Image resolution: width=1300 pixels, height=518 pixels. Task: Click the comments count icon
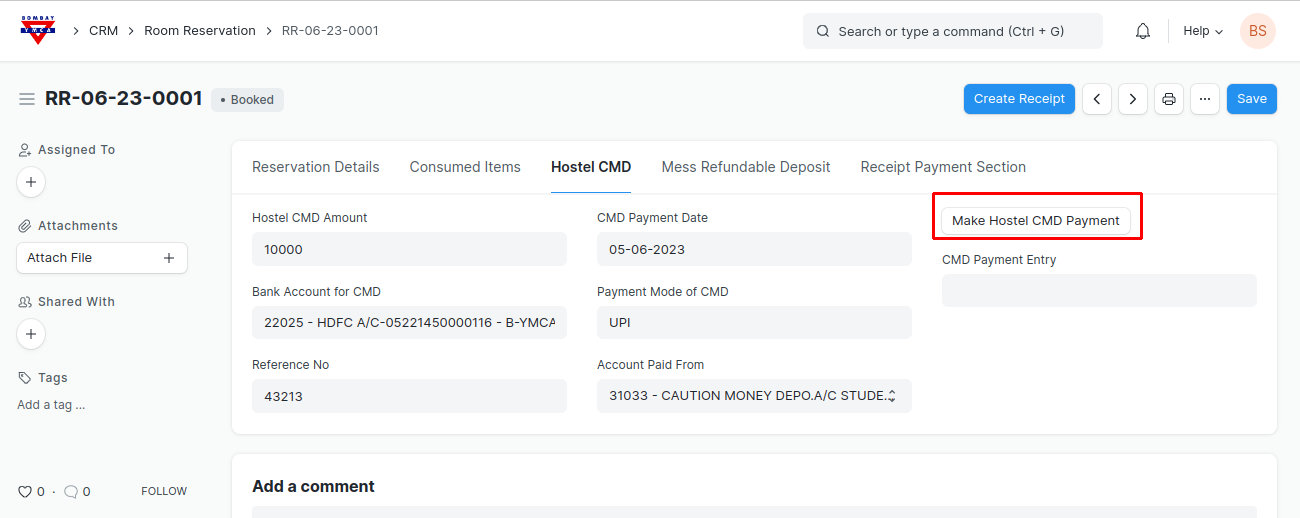pyautogui.click(x=71, y=492)
